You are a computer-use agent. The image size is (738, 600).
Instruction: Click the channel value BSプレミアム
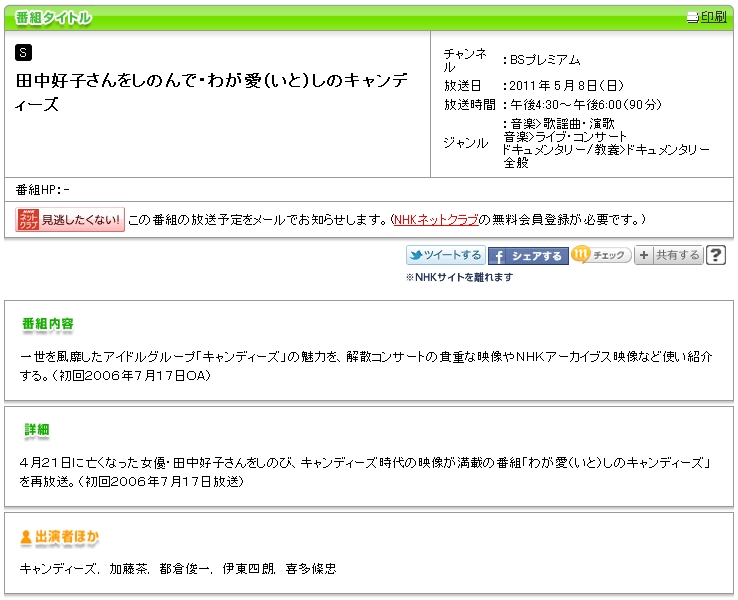tap(545, 60)
